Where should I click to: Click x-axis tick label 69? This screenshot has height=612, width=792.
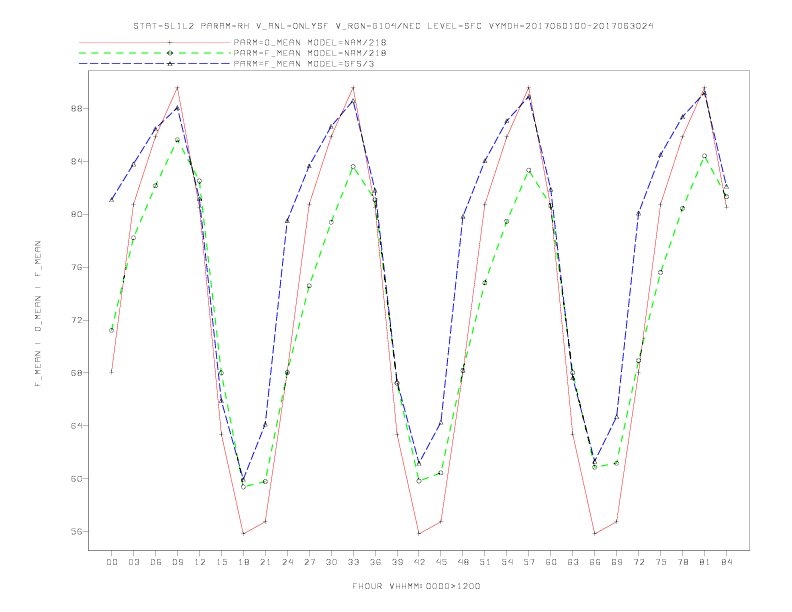click(617, 562)
